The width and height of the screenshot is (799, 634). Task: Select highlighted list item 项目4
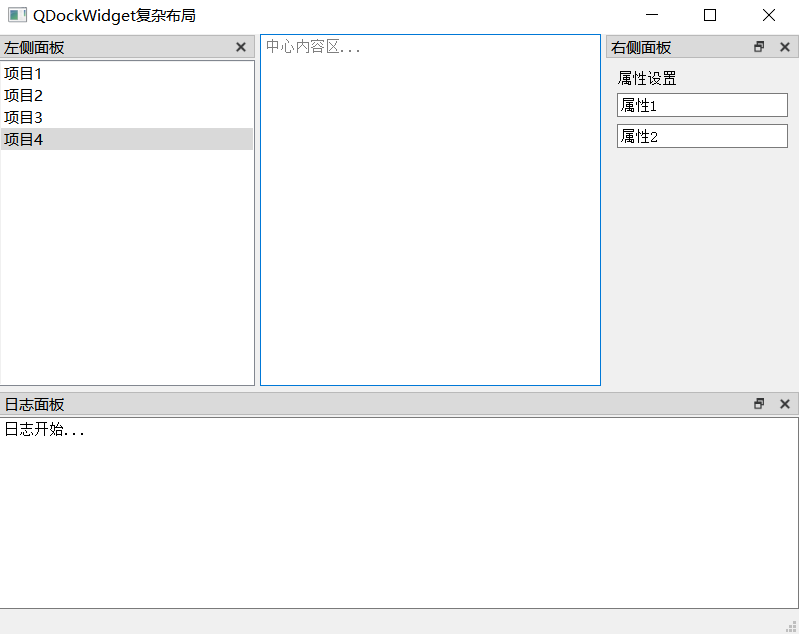(x=127, y=139)
